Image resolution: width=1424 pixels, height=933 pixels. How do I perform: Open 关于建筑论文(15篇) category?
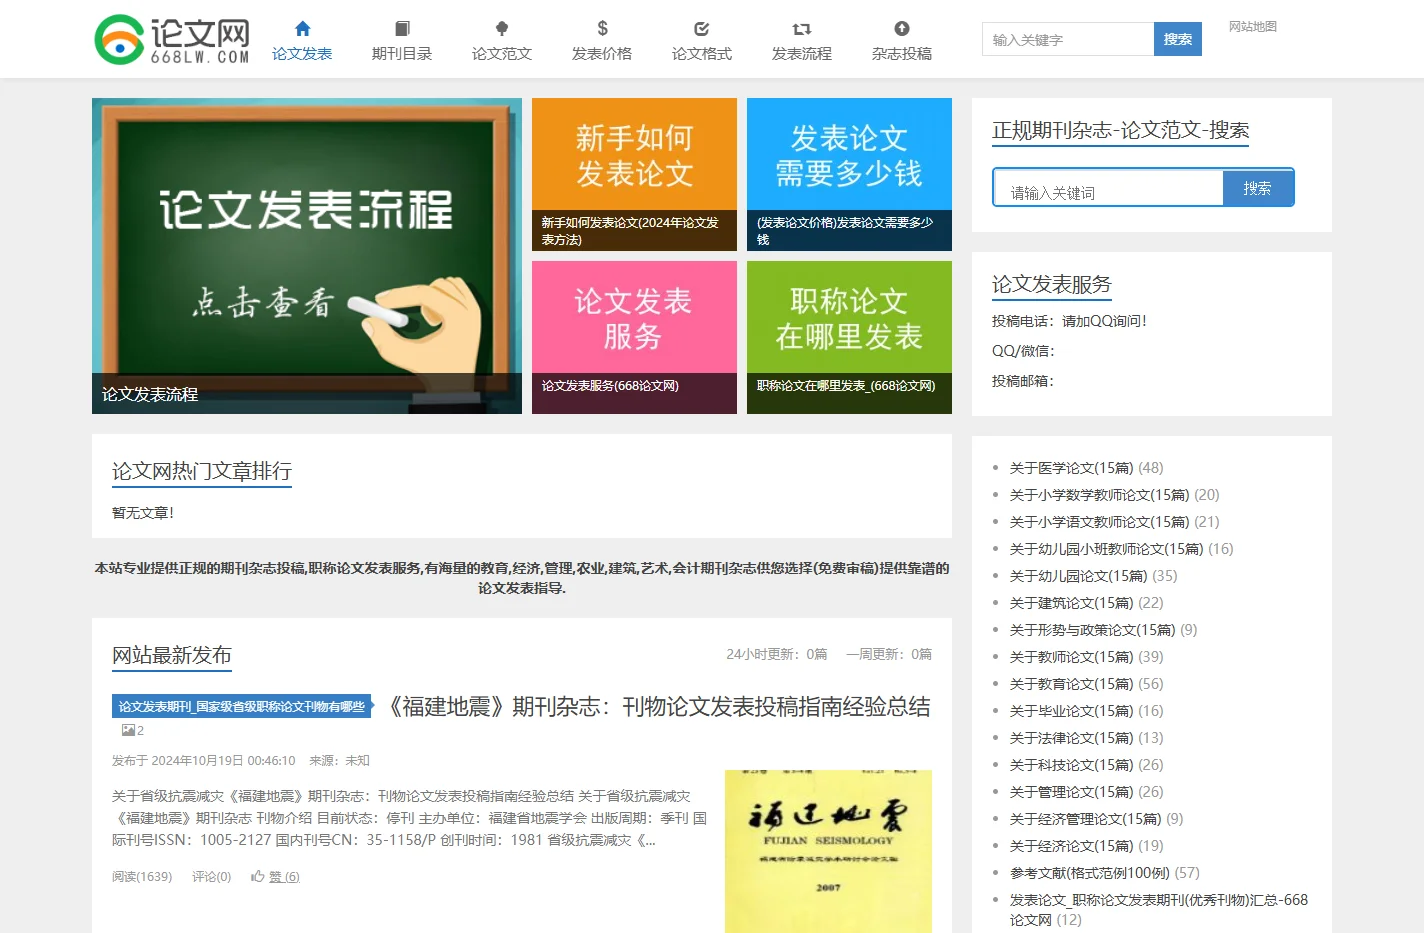[1071, 603]
